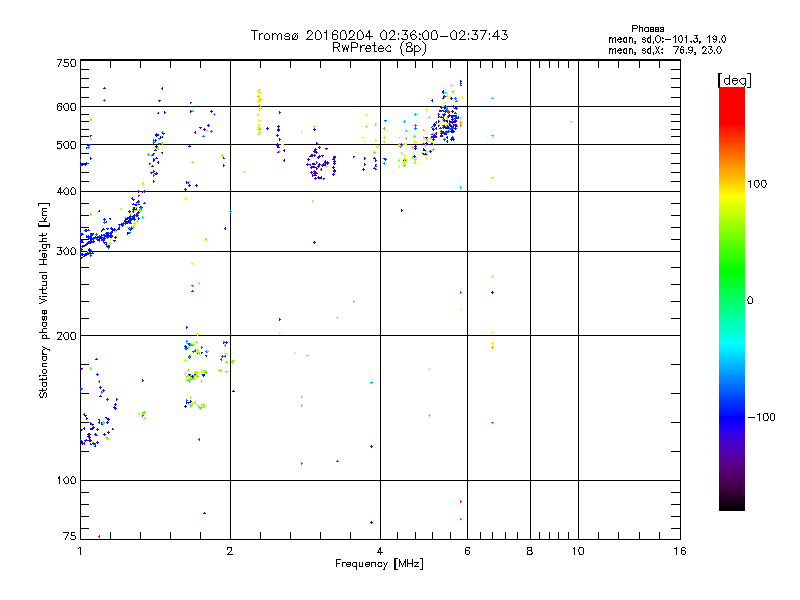This screenshot has width=800, height=600.
Task: Click the '1' frequency tick label
Action: pyautogui.click(x=80, y=551)
